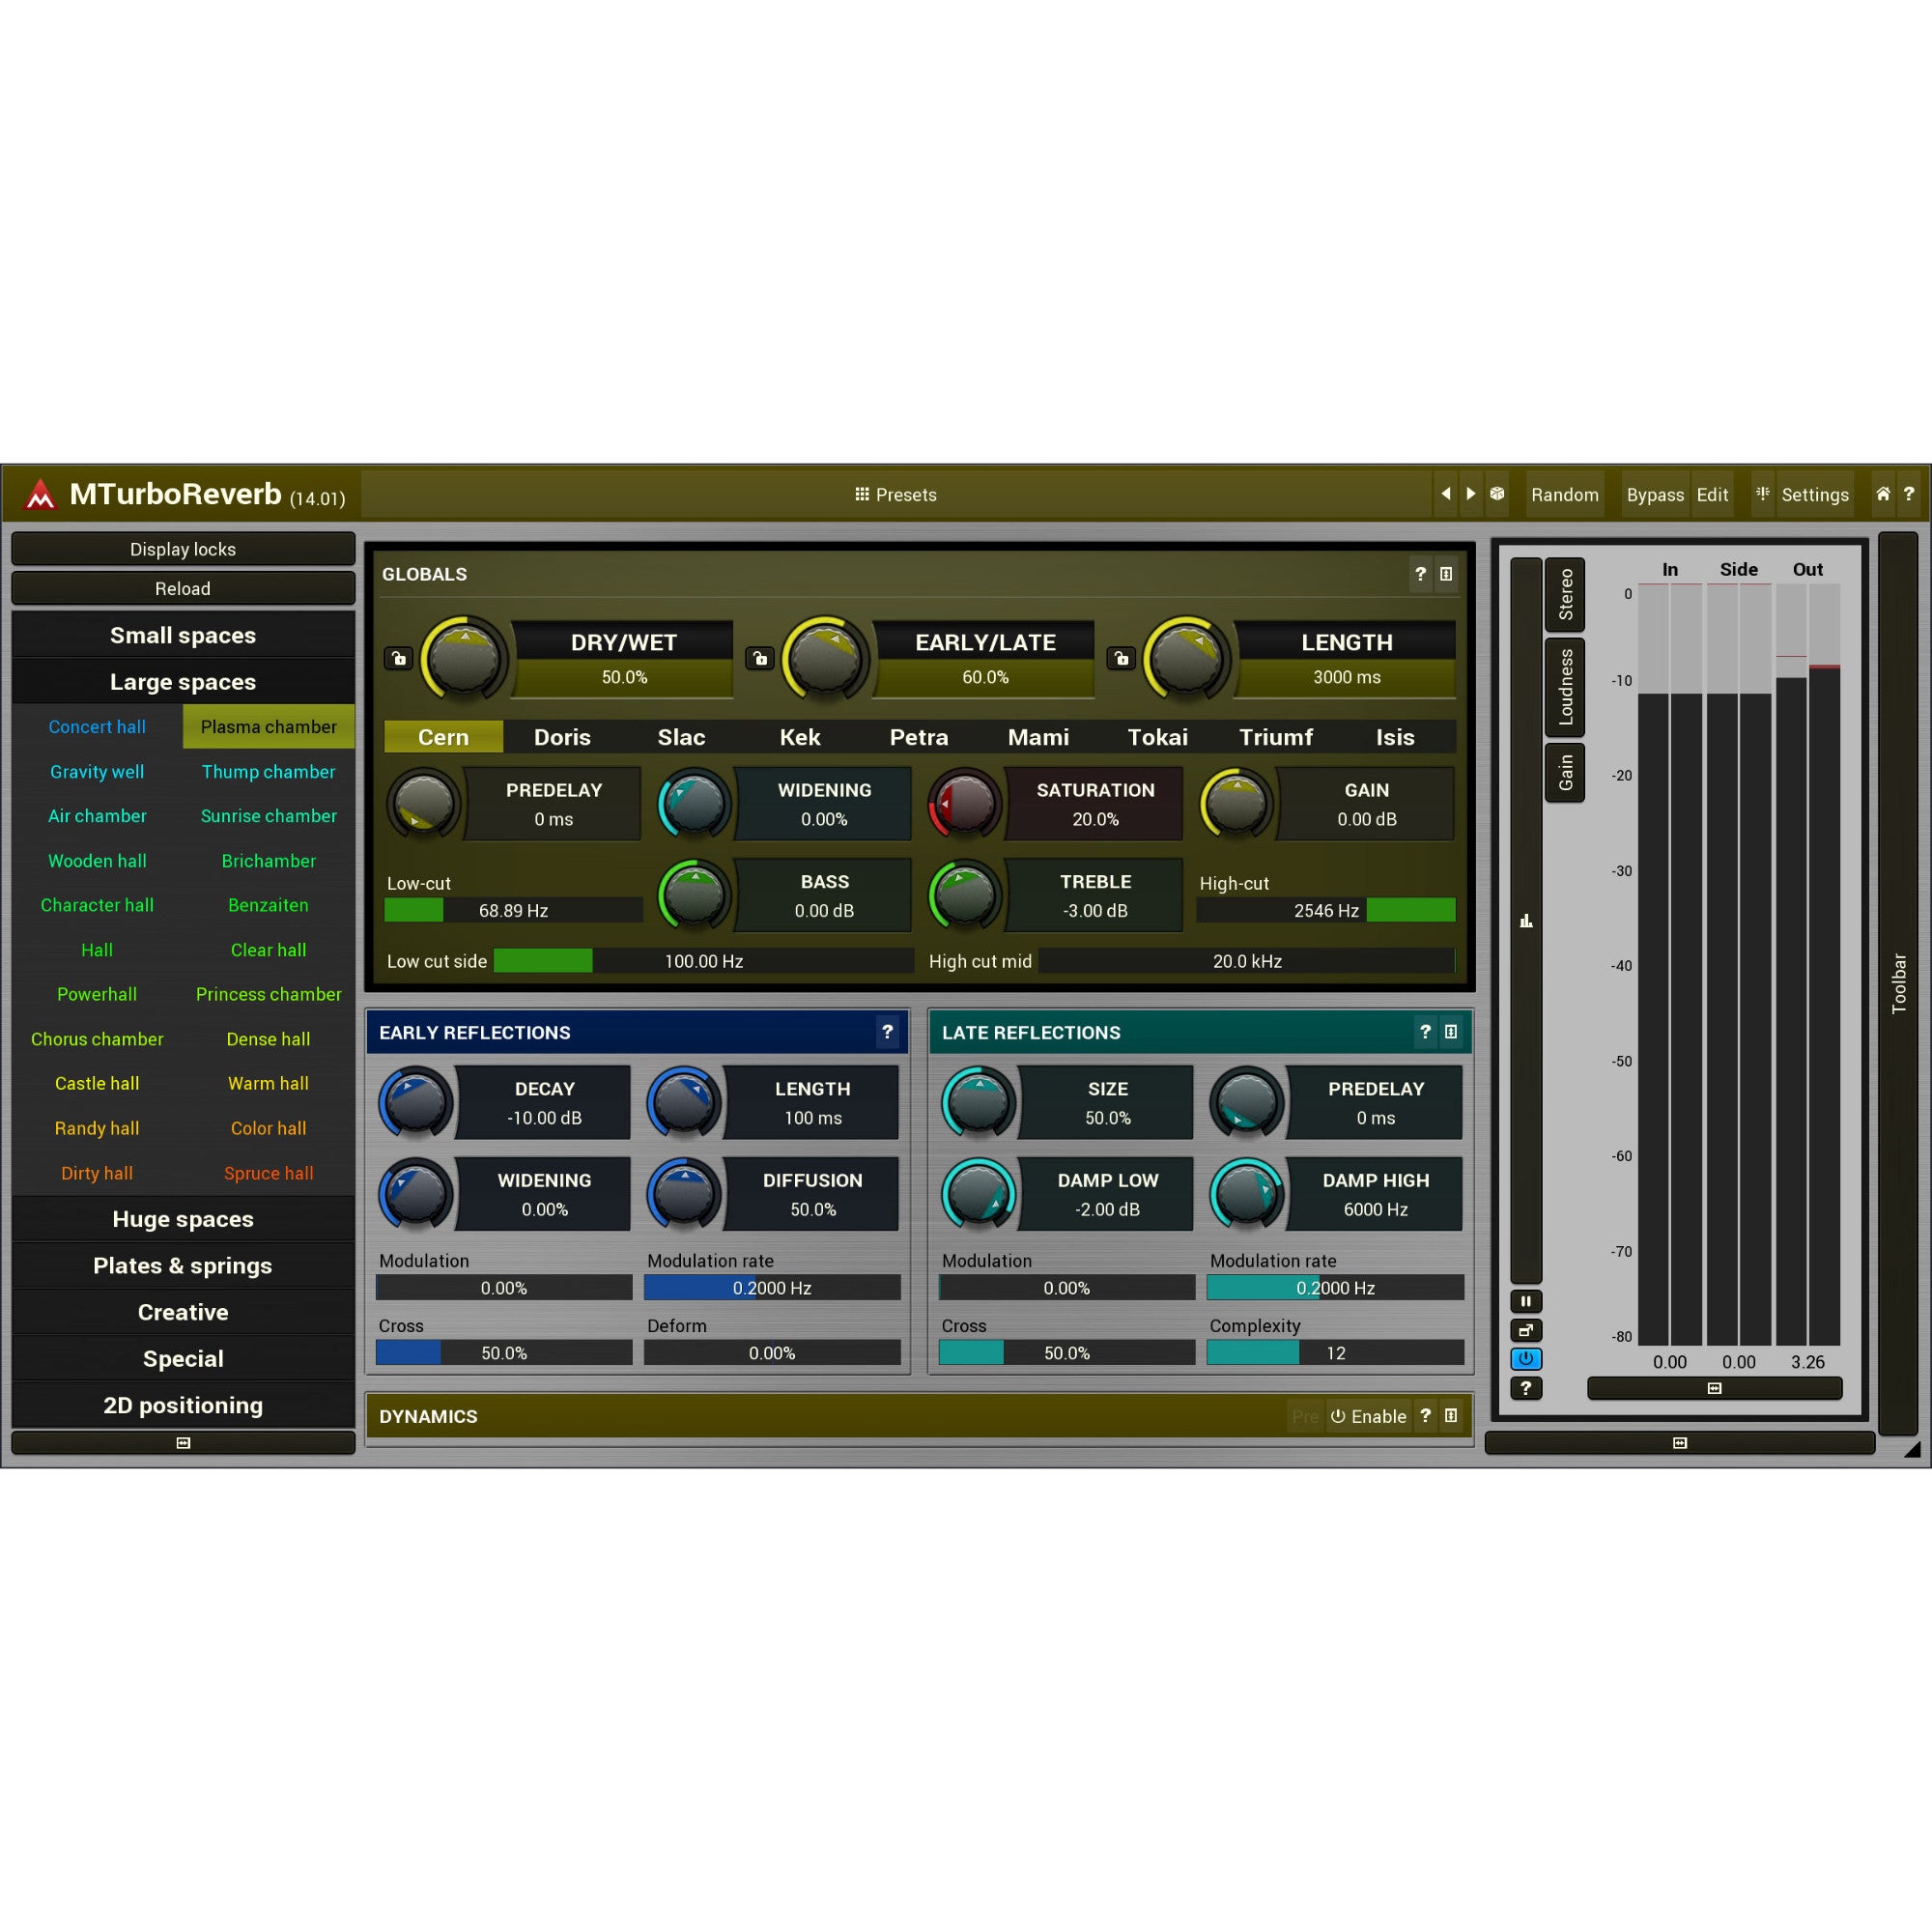Expand the Plates & springs category
The height and width of the screenshot is (1932, 1932).
click(183, 1265)
